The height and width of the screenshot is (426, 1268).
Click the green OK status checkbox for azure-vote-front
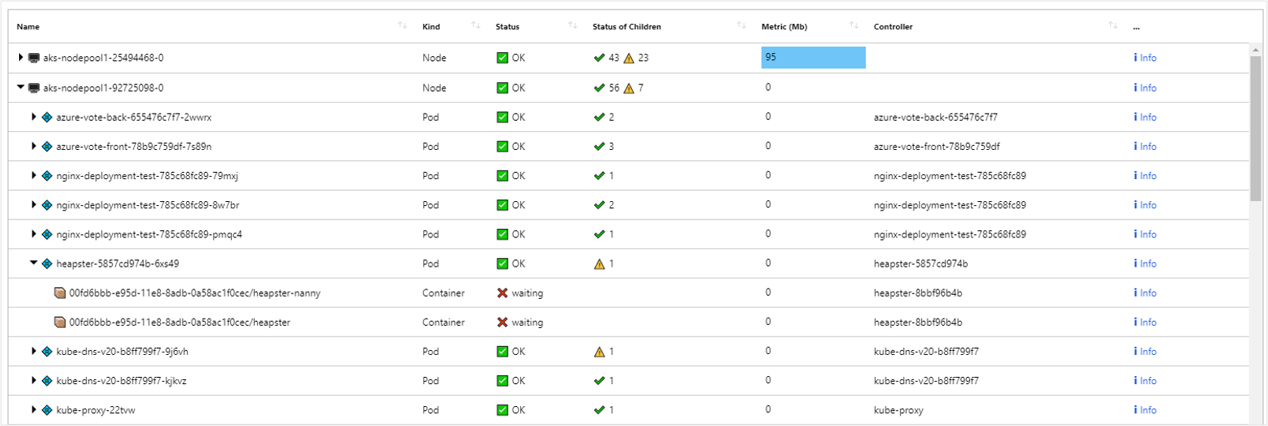coord(502,147)
